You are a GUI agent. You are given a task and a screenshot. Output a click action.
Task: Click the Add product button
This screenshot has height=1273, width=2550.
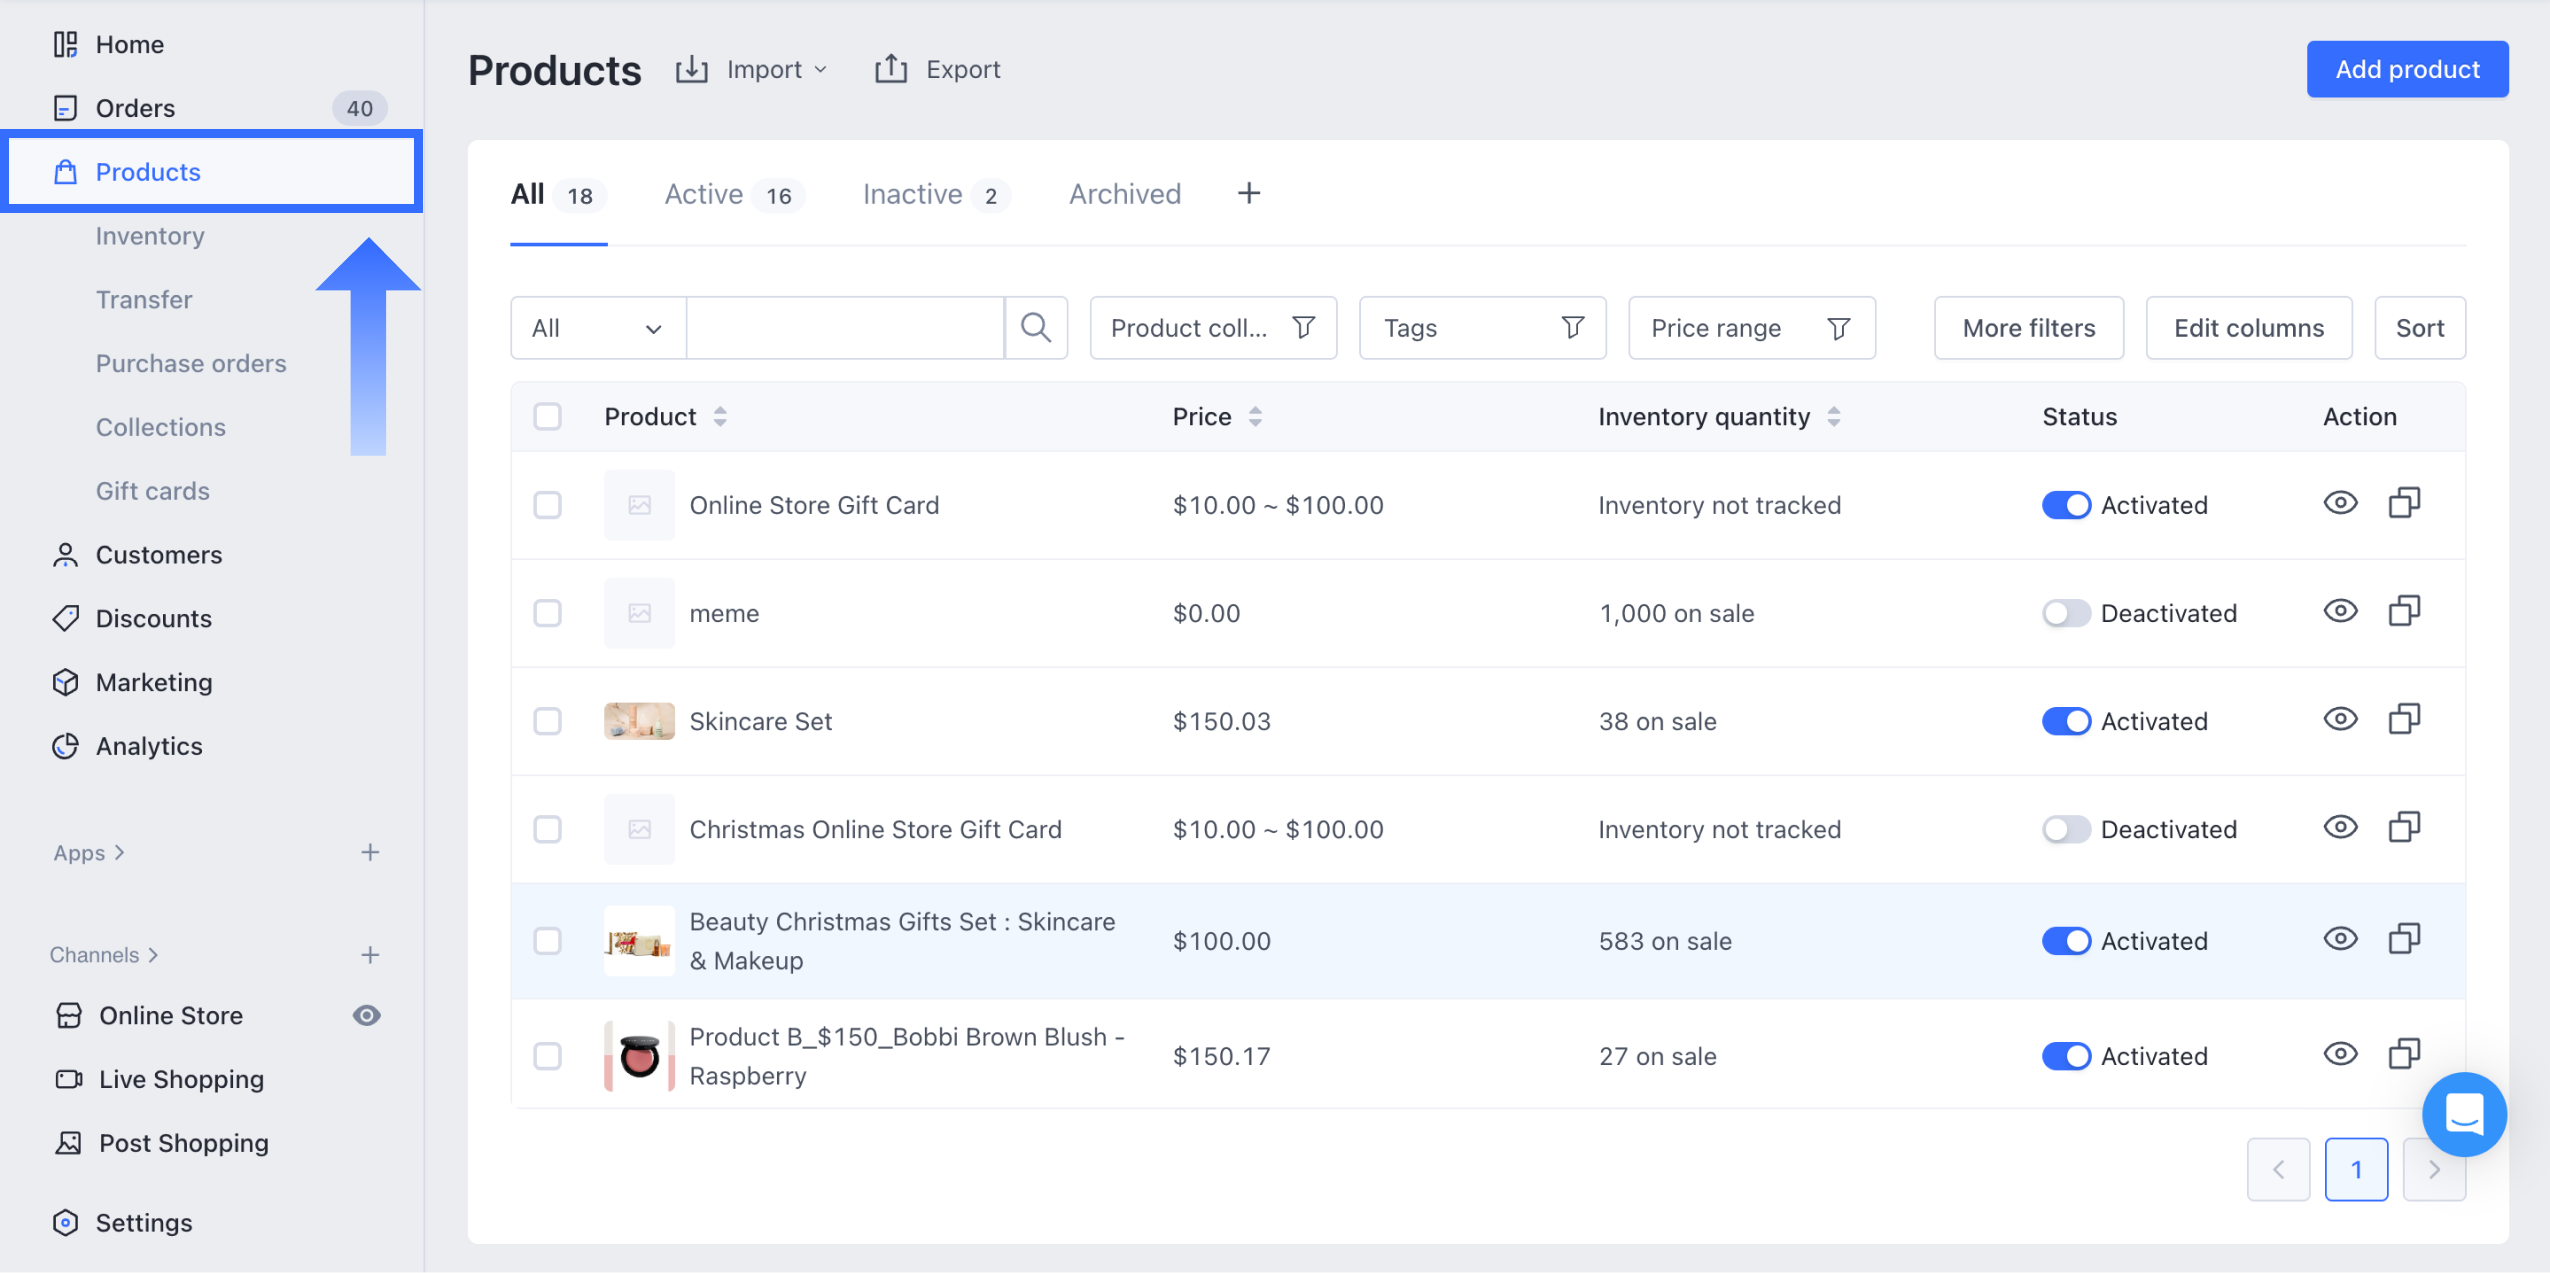coord(2407,69)
